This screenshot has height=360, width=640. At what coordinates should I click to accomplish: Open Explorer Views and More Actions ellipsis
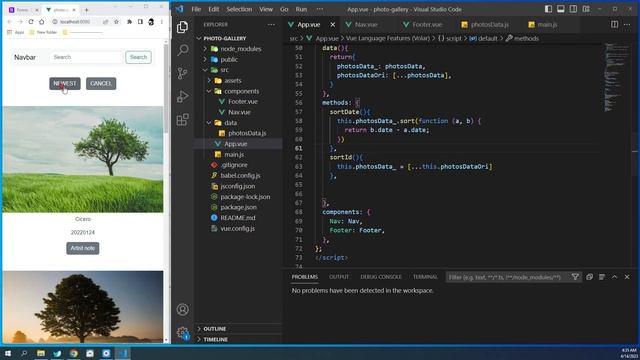pyautogui.click(x=271, y=24)
